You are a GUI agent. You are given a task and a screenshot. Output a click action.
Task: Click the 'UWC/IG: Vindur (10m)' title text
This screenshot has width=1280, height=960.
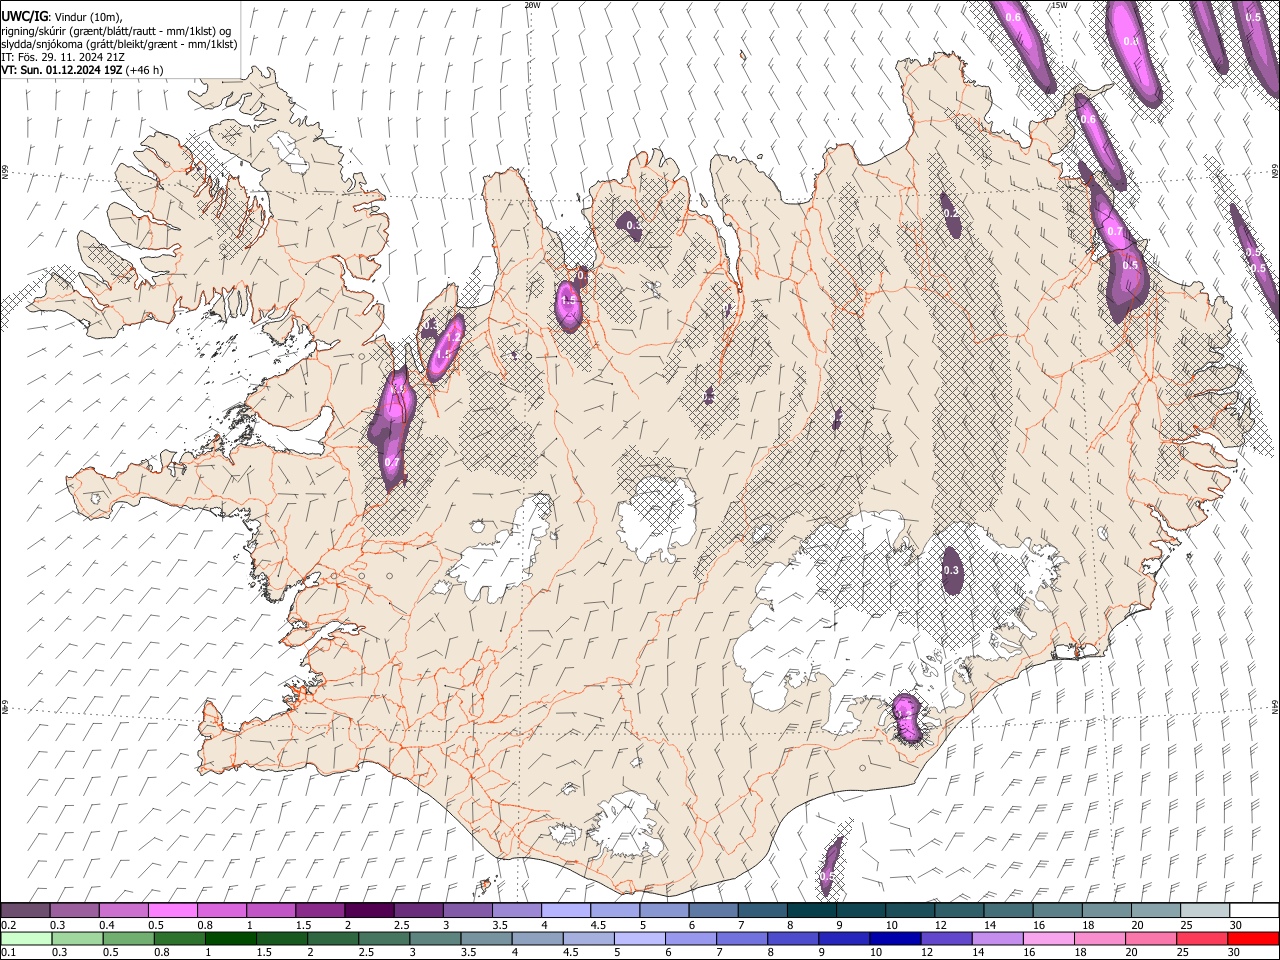tap(60, 17)
